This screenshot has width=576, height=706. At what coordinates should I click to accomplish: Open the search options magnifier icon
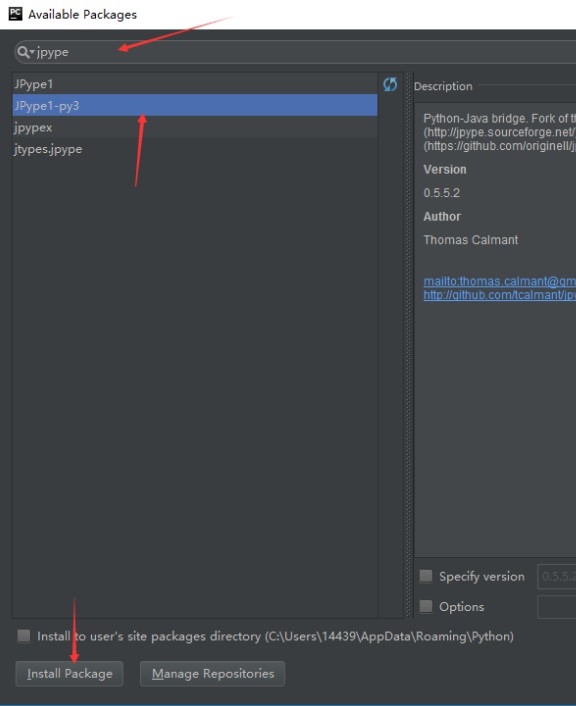point(25,52)
